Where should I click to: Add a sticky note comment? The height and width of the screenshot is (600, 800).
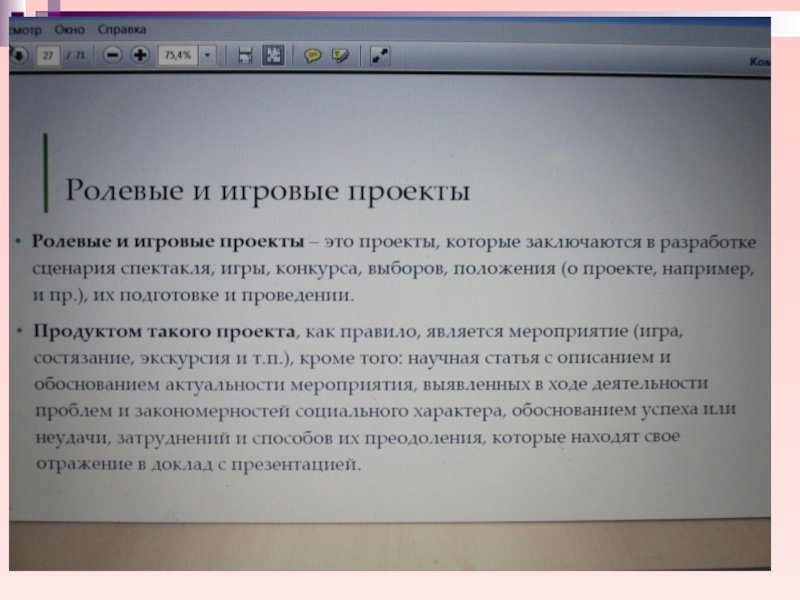point(312,56)
